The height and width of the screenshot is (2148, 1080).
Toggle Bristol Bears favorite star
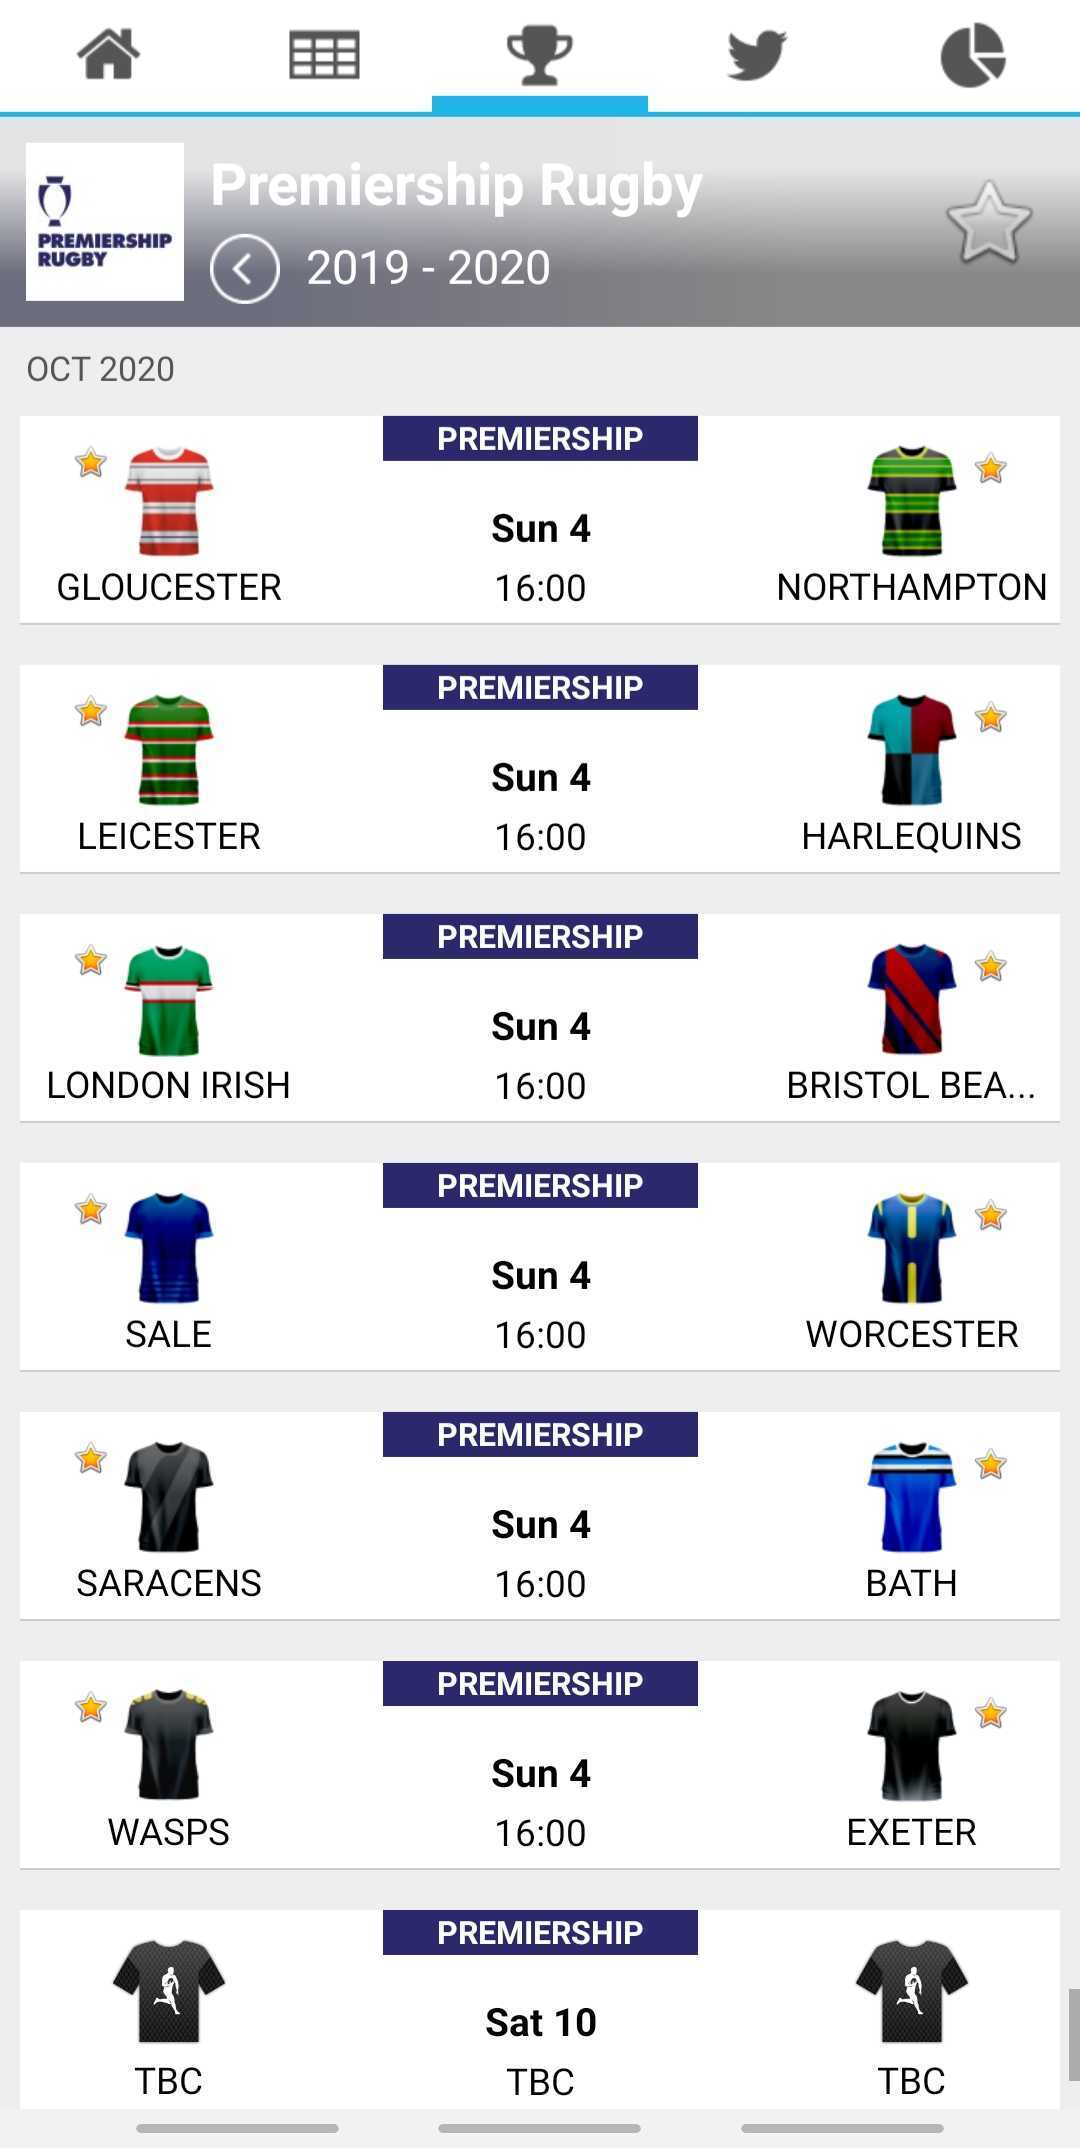click(990, 967)
